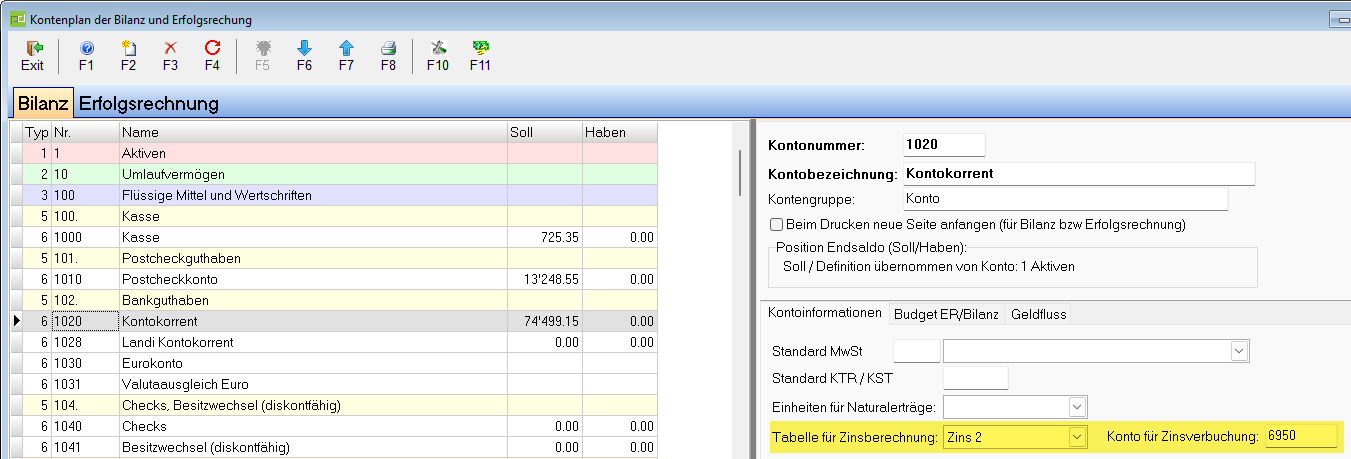Viewport: 1351px width, 459px height.
Task: Switch to the Erfolgsrechnung tab
Action: [149, 103]
